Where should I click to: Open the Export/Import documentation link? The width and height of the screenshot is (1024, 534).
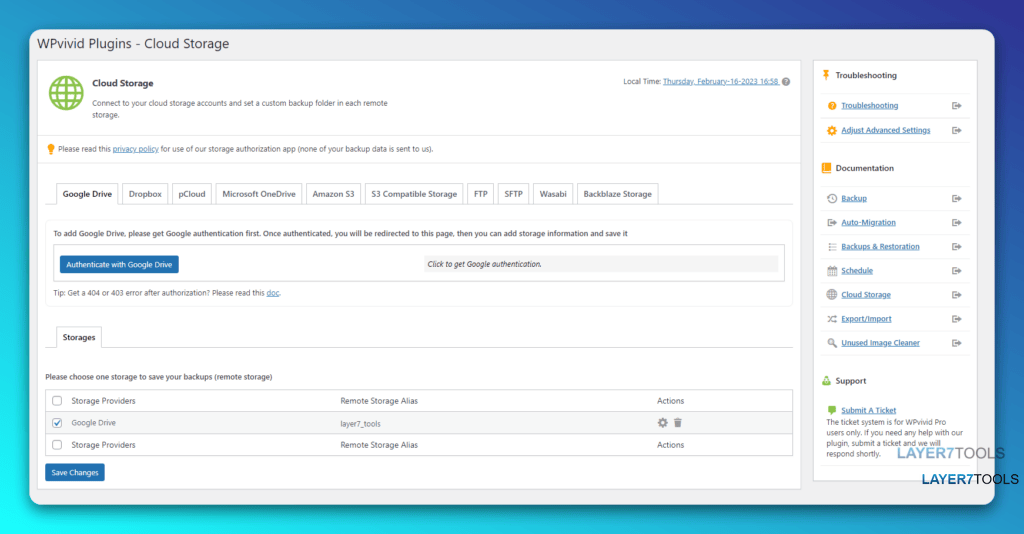coord(866,319)
